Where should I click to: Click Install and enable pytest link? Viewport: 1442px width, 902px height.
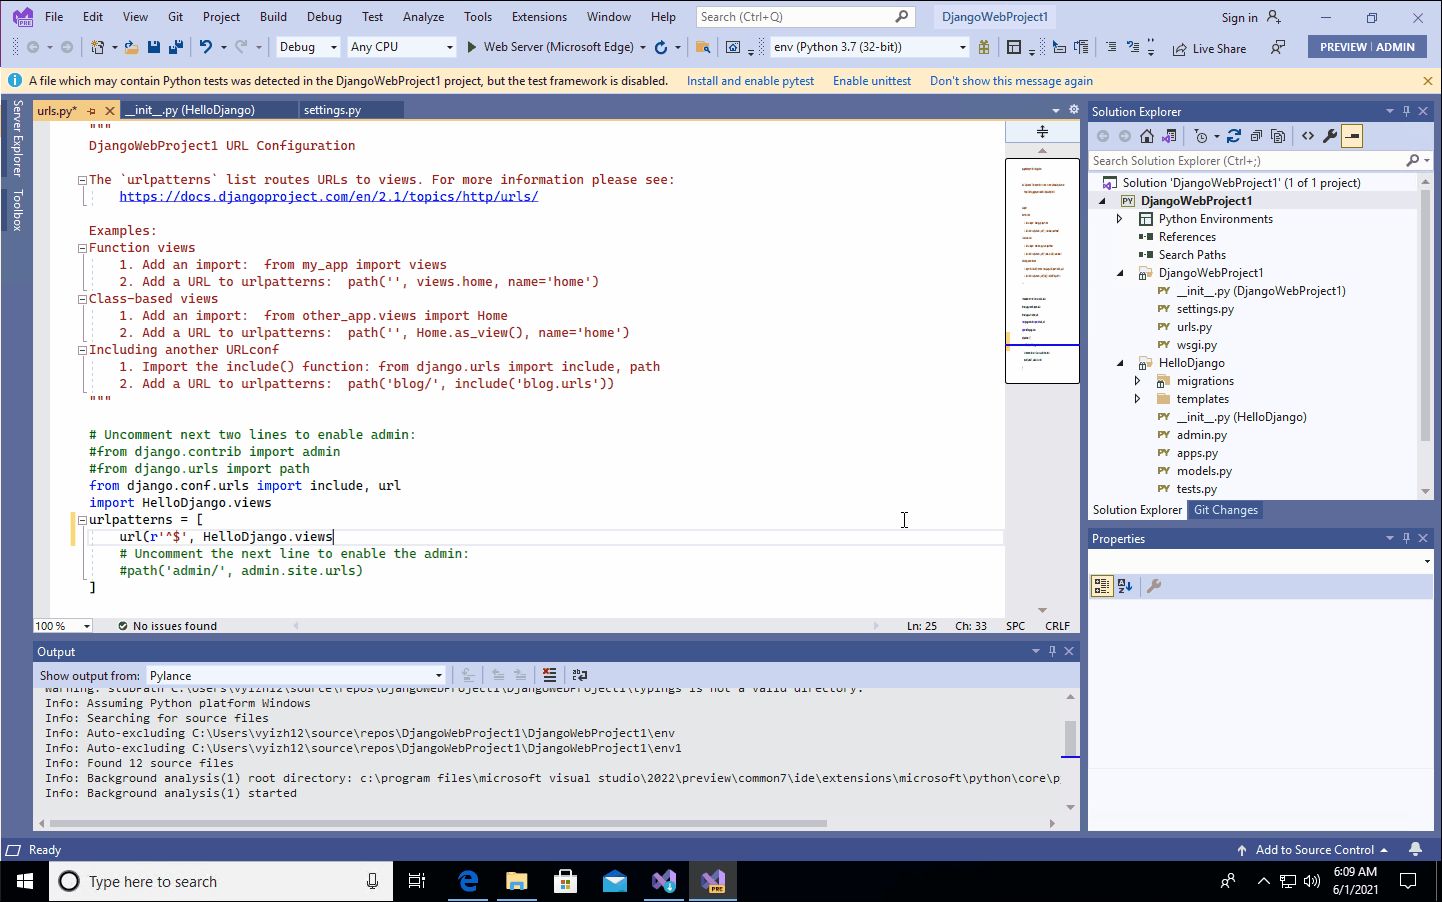point(750,80)
